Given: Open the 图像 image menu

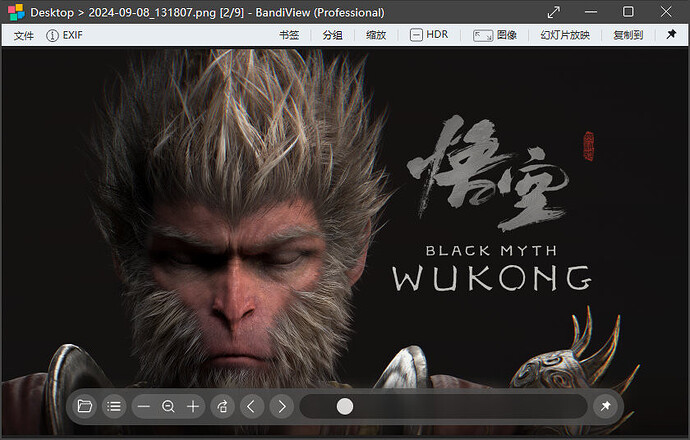Looking at the screenshot, I should (x=495, y=34).
